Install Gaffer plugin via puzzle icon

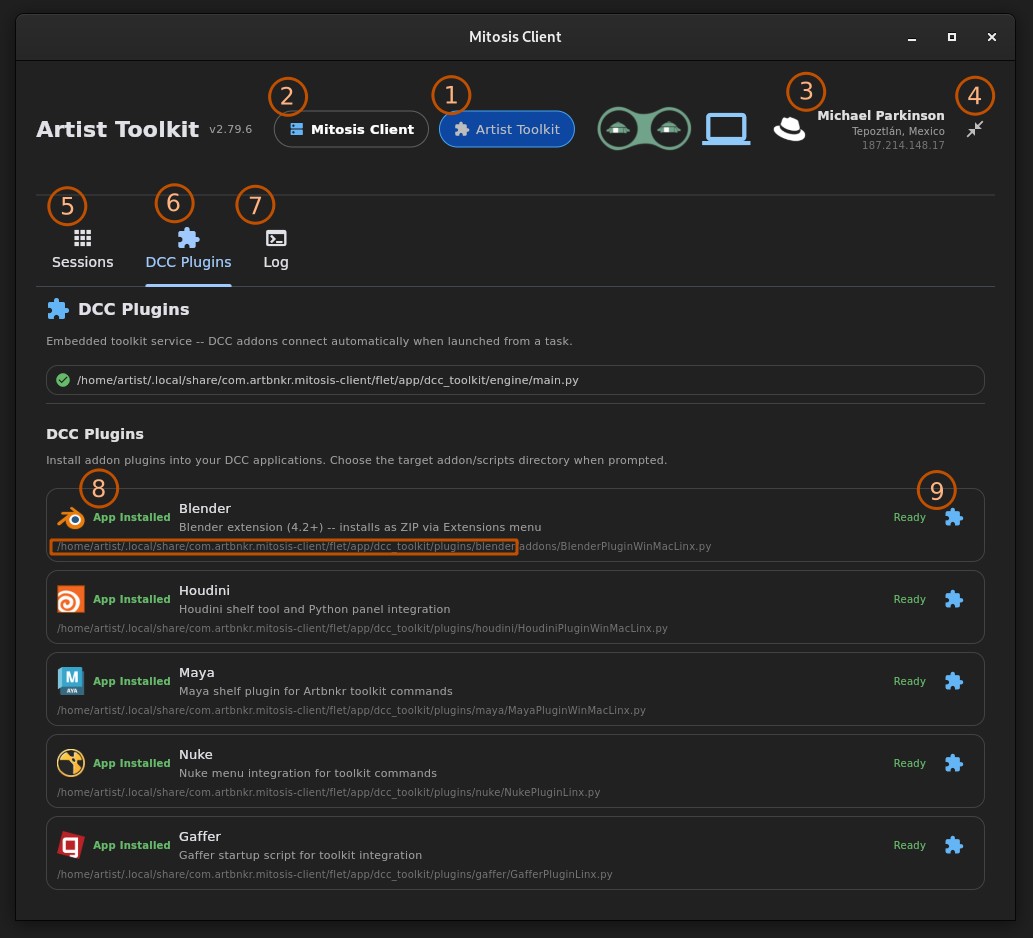(954, 845)
